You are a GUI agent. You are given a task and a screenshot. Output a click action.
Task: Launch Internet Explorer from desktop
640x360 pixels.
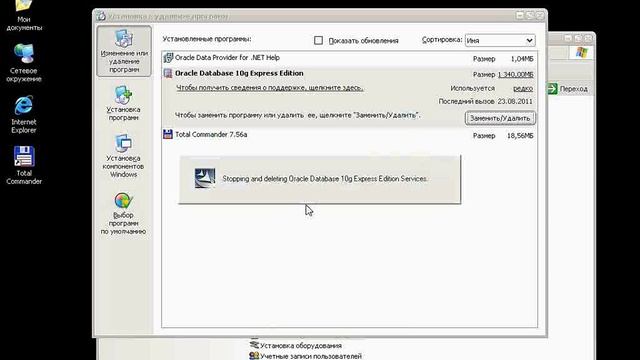pos(24,115)
